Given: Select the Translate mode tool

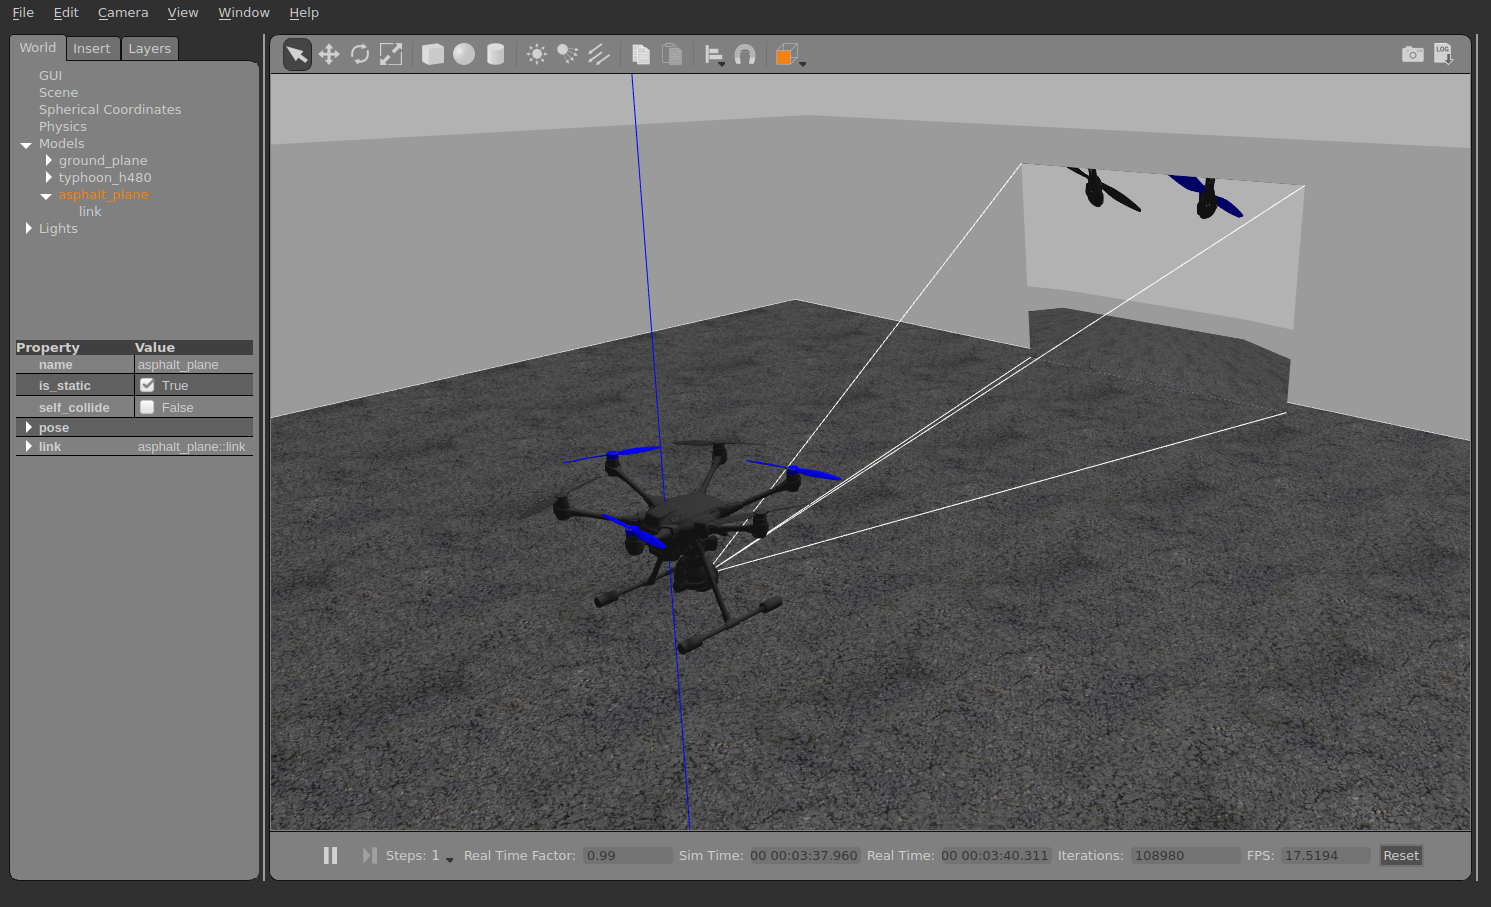Looking at the screenshot, I should [x=329, y=54].
